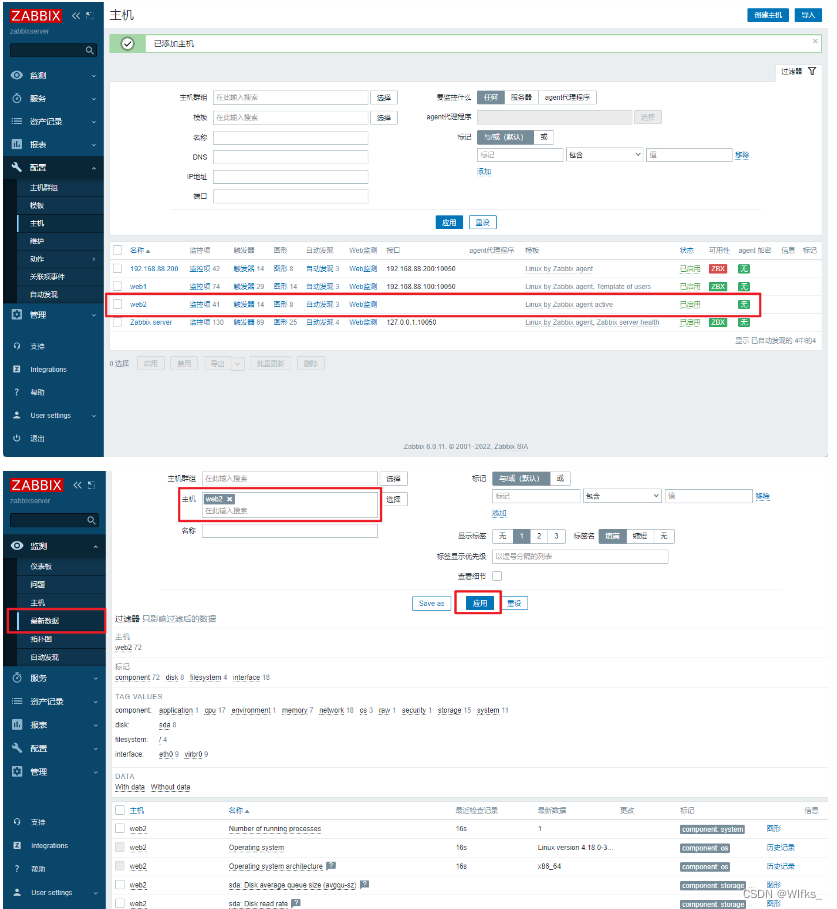Tick the checkbox for host 192.168.88.200
Viewport: 837px width, 909px height.
click(x=118, y=268)
